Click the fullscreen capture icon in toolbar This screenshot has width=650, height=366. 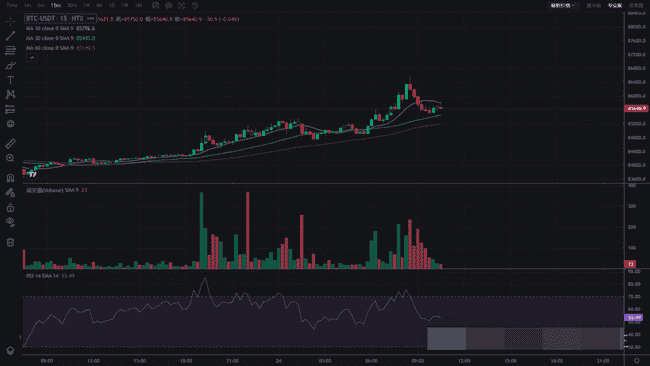pyautogui.click(x=182, y=5)
